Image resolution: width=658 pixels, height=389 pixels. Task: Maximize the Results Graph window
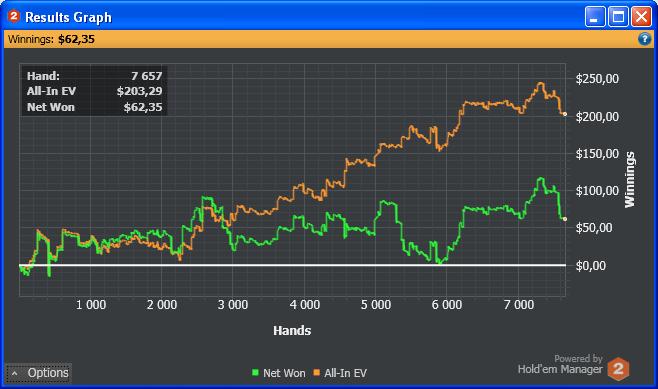click(x=618, y=17)
